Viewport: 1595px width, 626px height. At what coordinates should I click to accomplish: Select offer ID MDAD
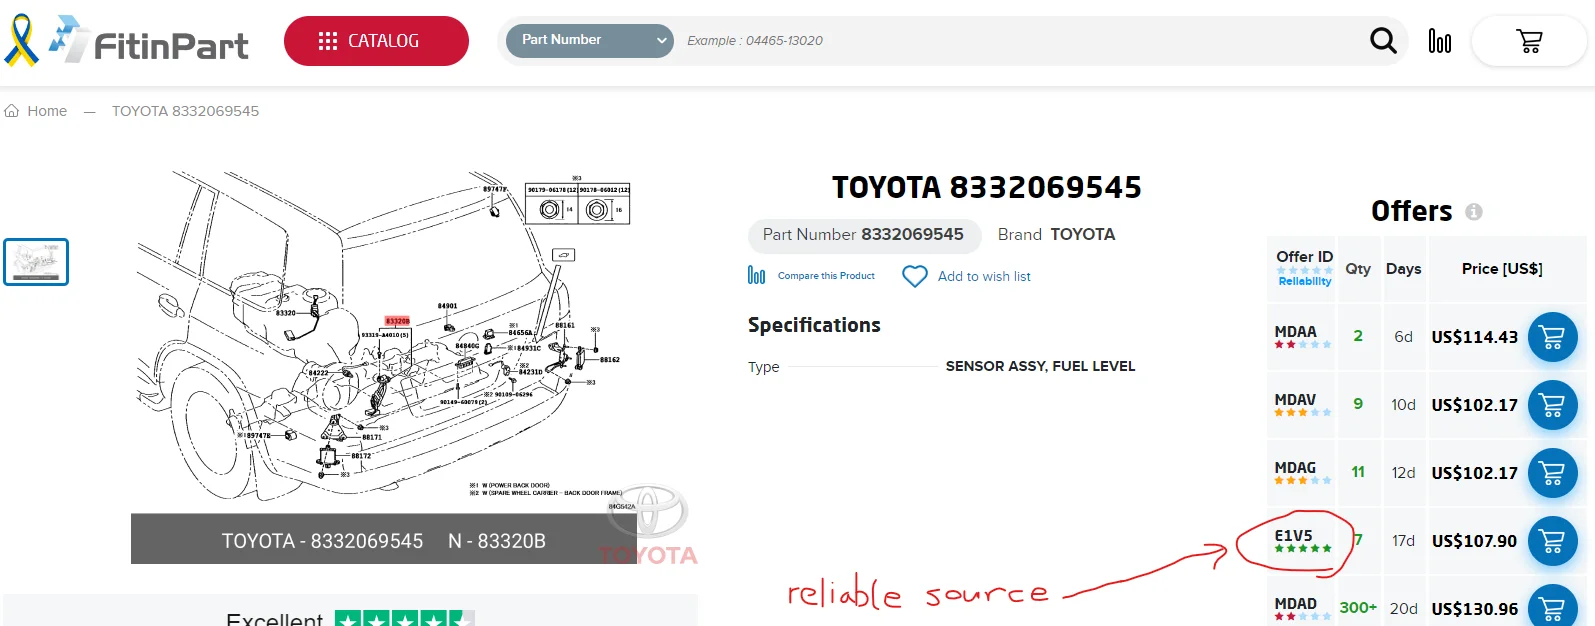[1296, 604]
